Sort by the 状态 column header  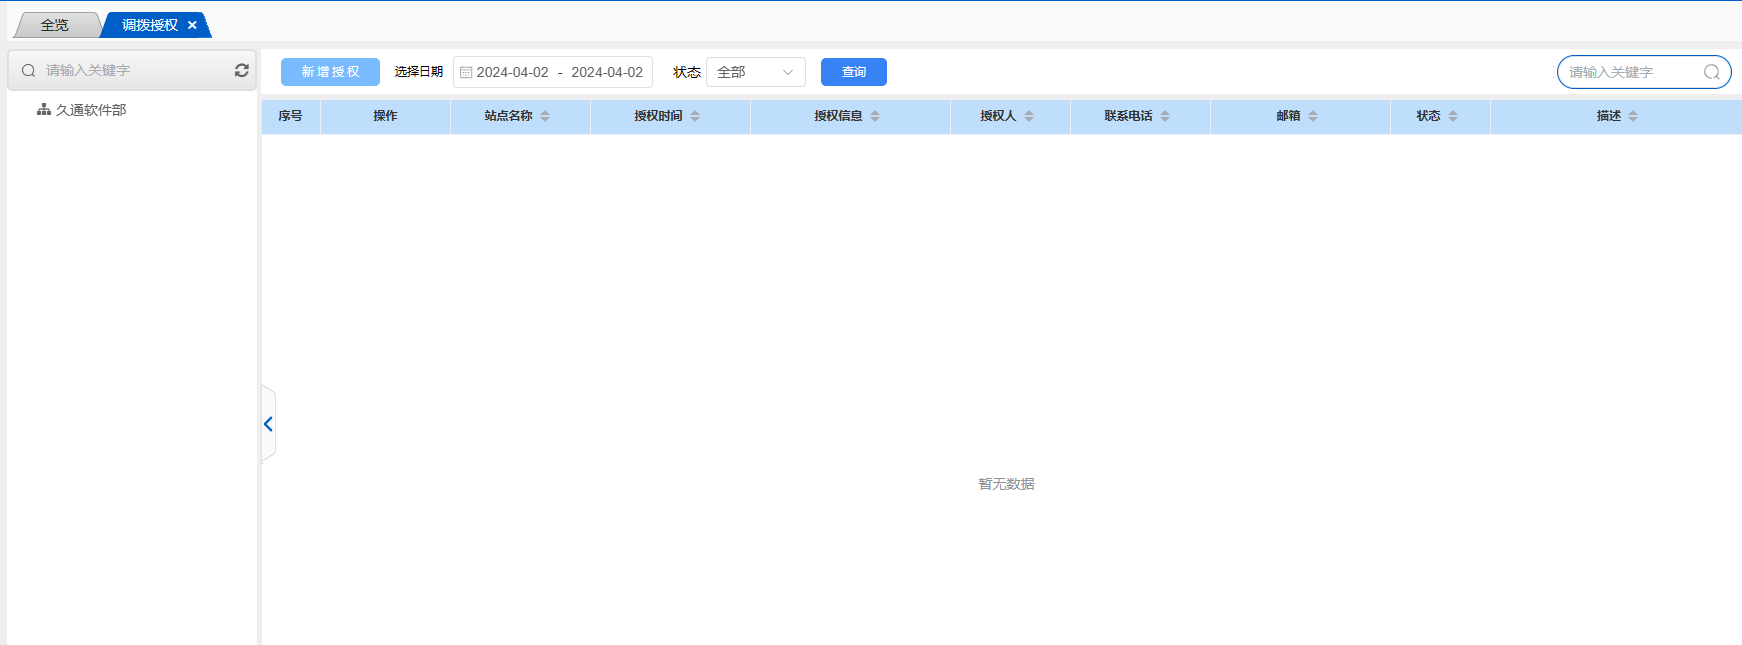1453,116
